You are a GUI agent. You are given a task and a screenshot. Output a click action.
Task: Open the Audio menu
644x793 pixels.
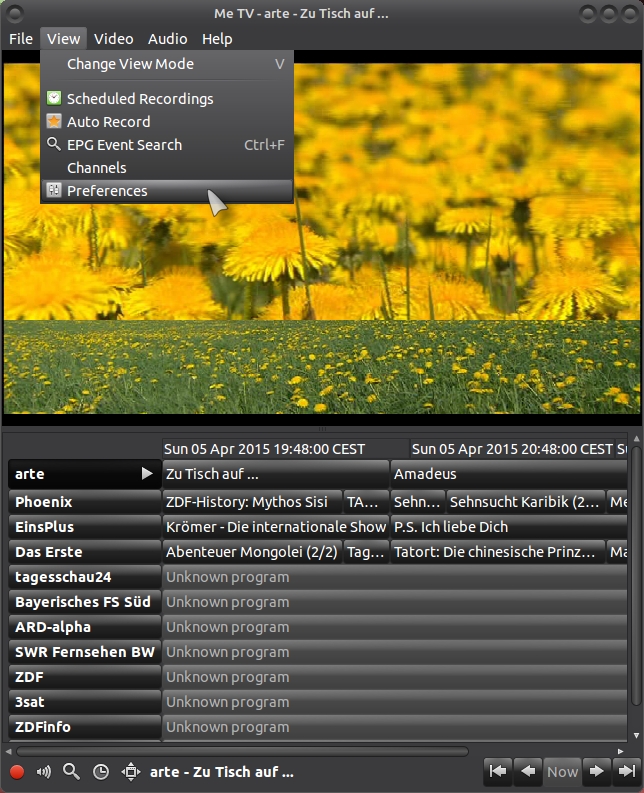point(167,39)
